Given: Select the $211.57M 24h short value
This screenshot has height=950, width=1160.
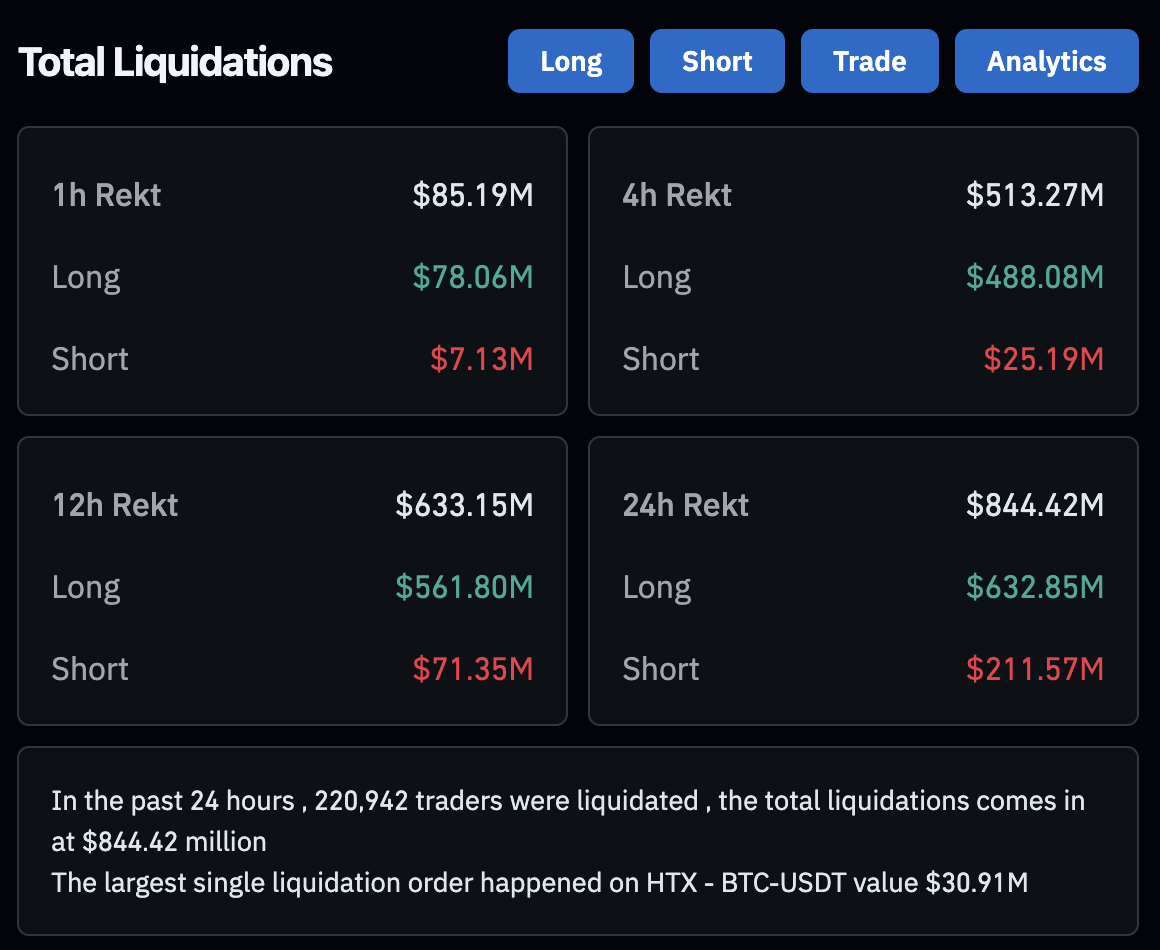Looking at the screenshot, I should click(x=1035, y=669).
